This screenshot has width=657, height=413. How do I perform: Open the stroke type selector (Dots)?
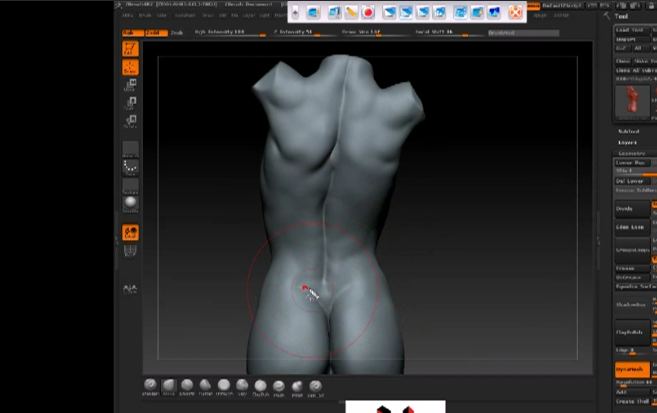click(x=130, y=167)
